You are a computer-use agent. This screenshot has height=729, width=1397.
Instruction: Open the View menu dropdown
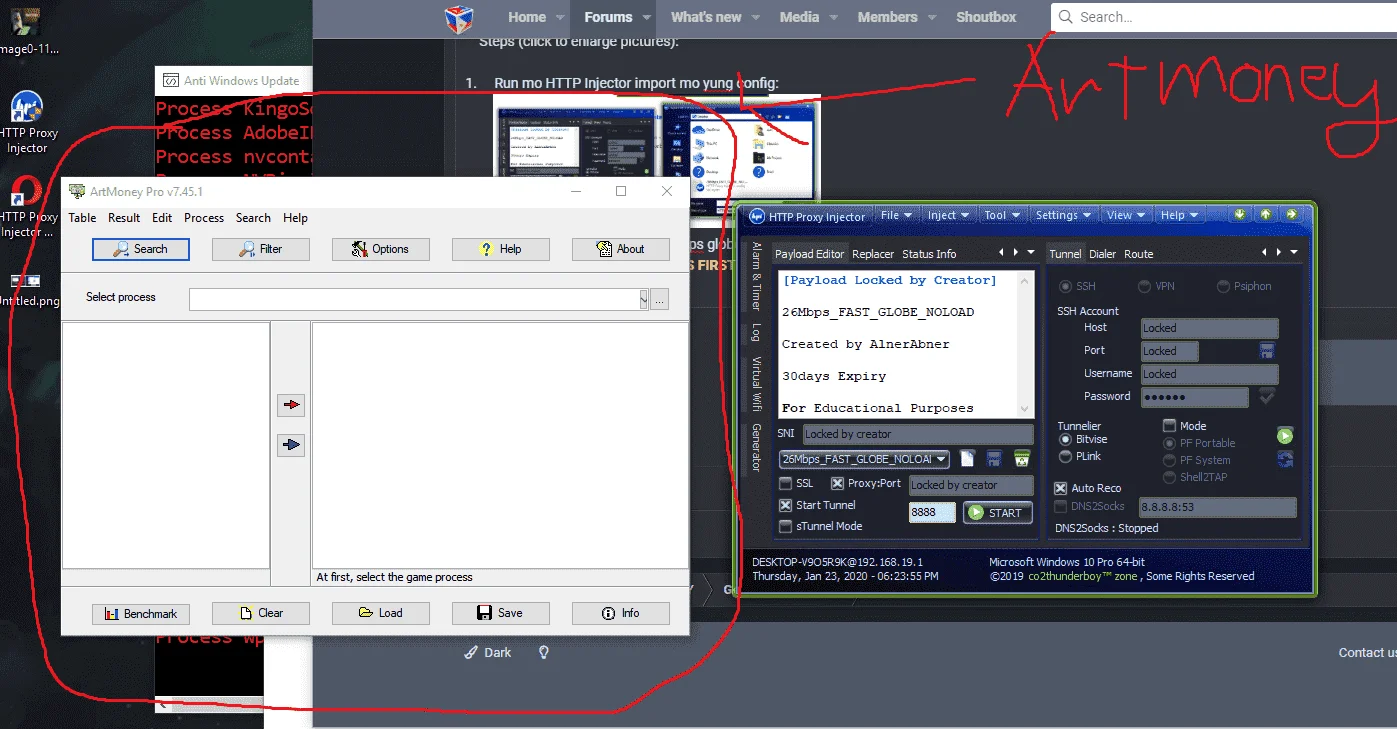click(x=1126, y=215)
